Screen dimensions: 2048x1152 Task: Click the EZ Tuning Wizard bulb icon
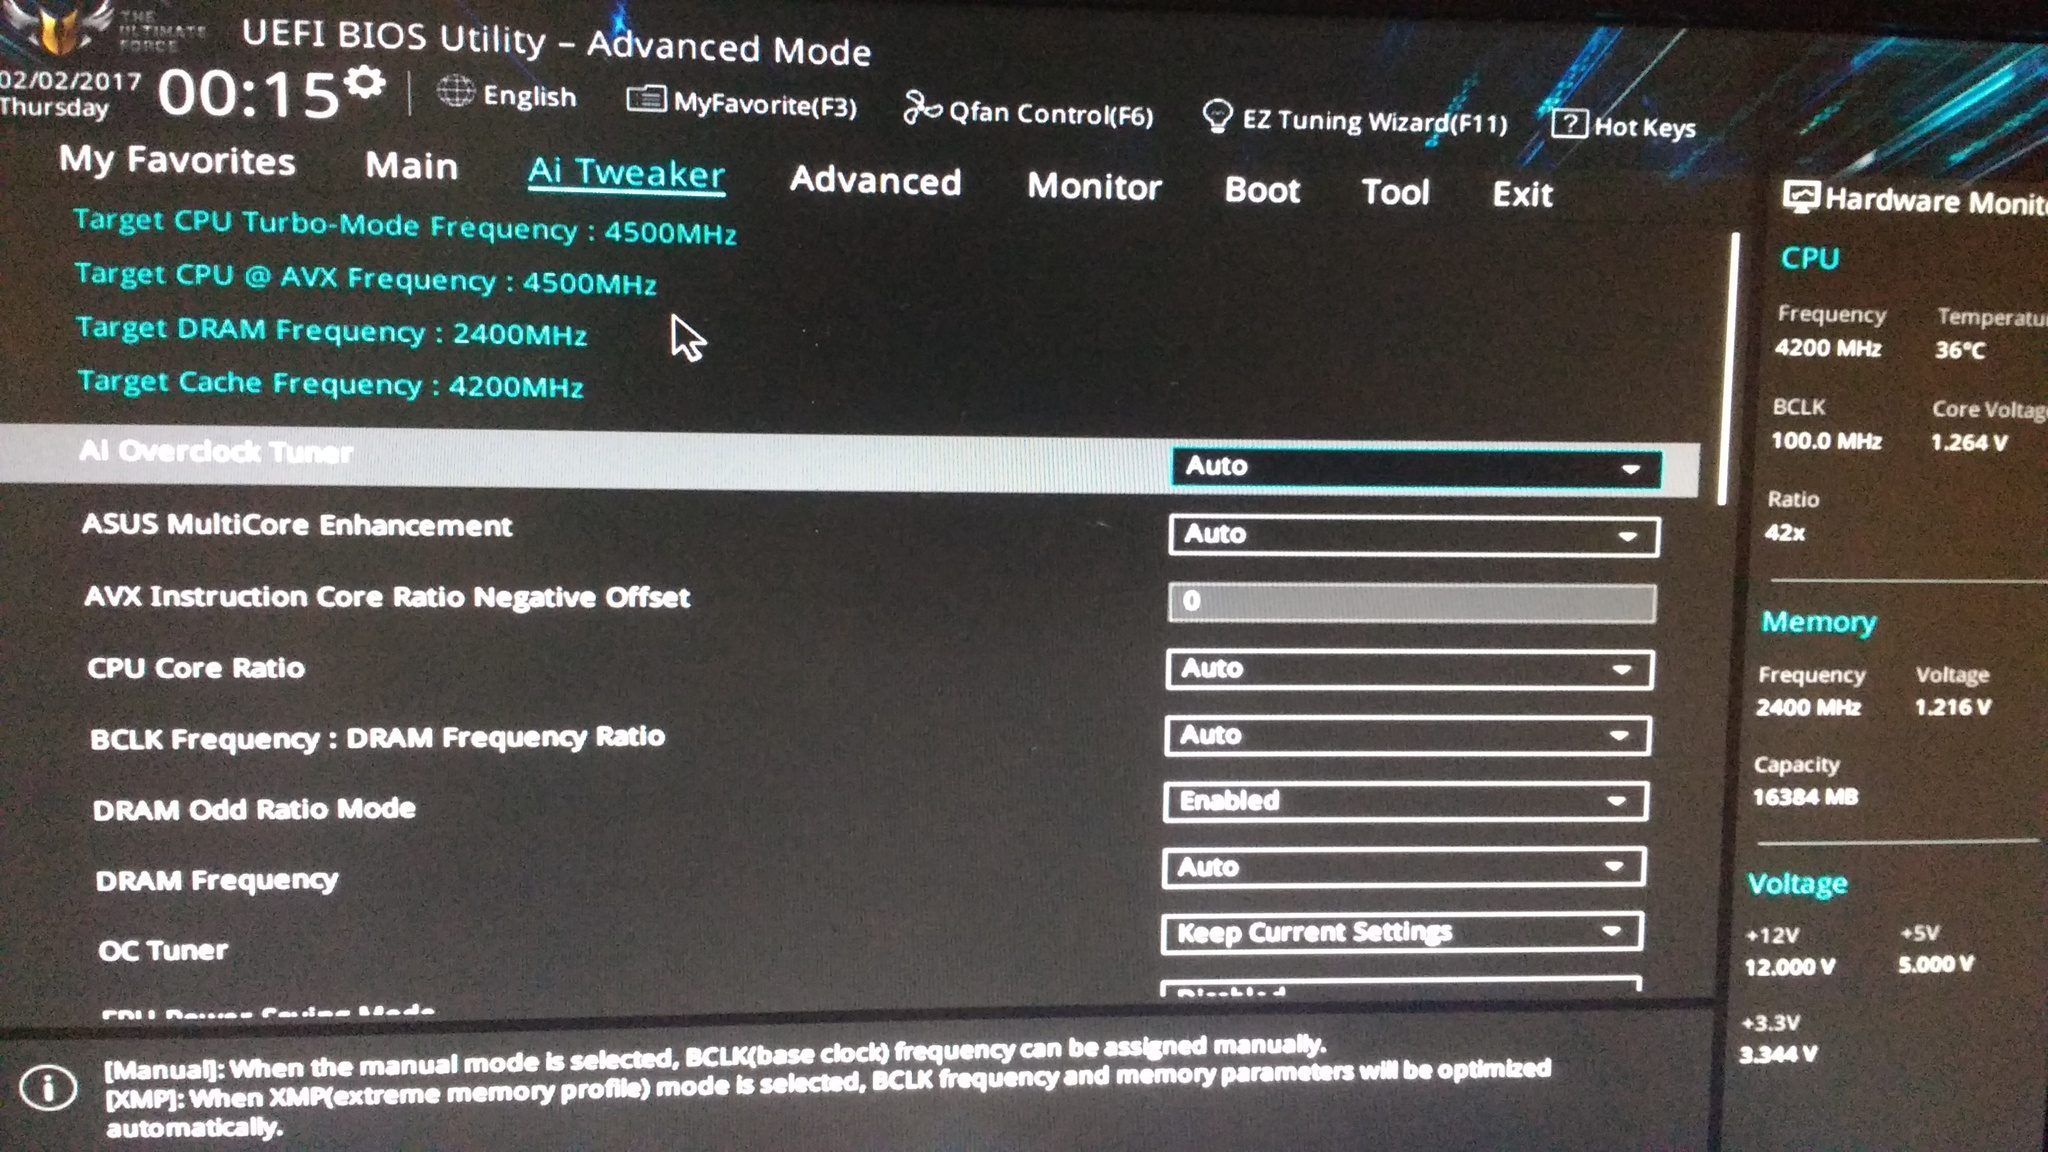coord(1217,116)
